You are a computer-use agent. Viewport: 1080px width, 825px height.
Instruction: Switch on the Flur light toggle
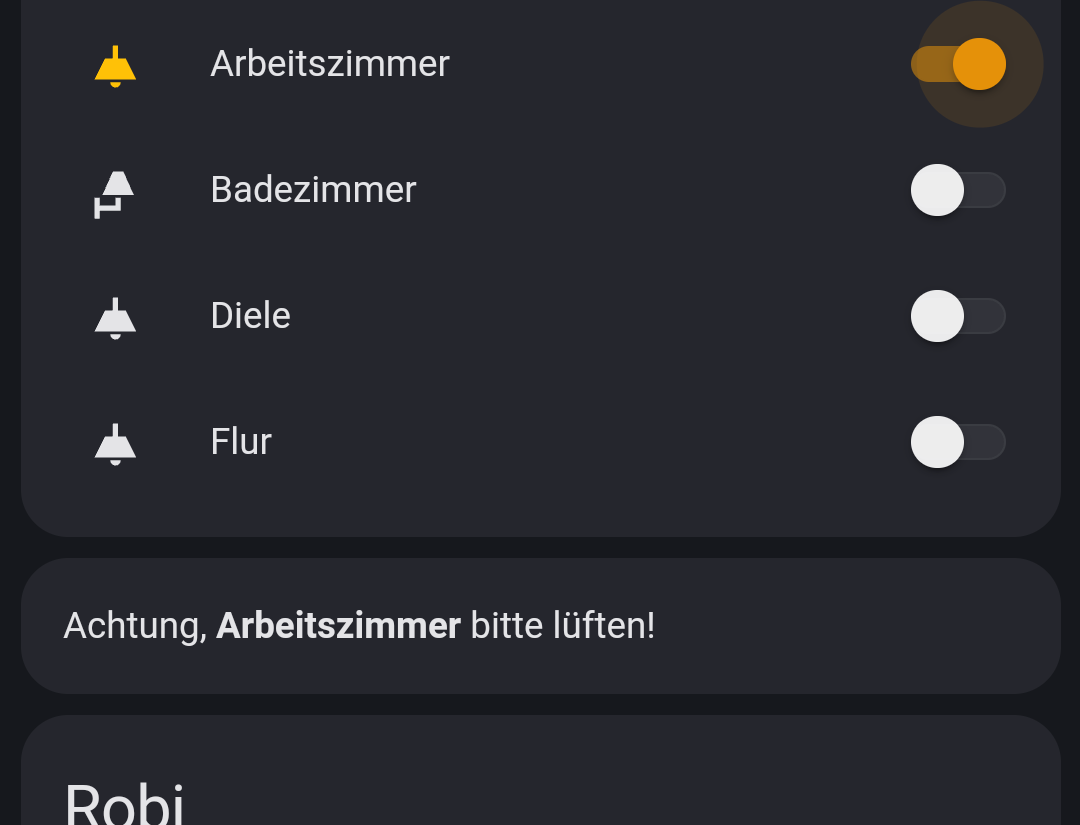pyautogui.click(x=958, y=442)
